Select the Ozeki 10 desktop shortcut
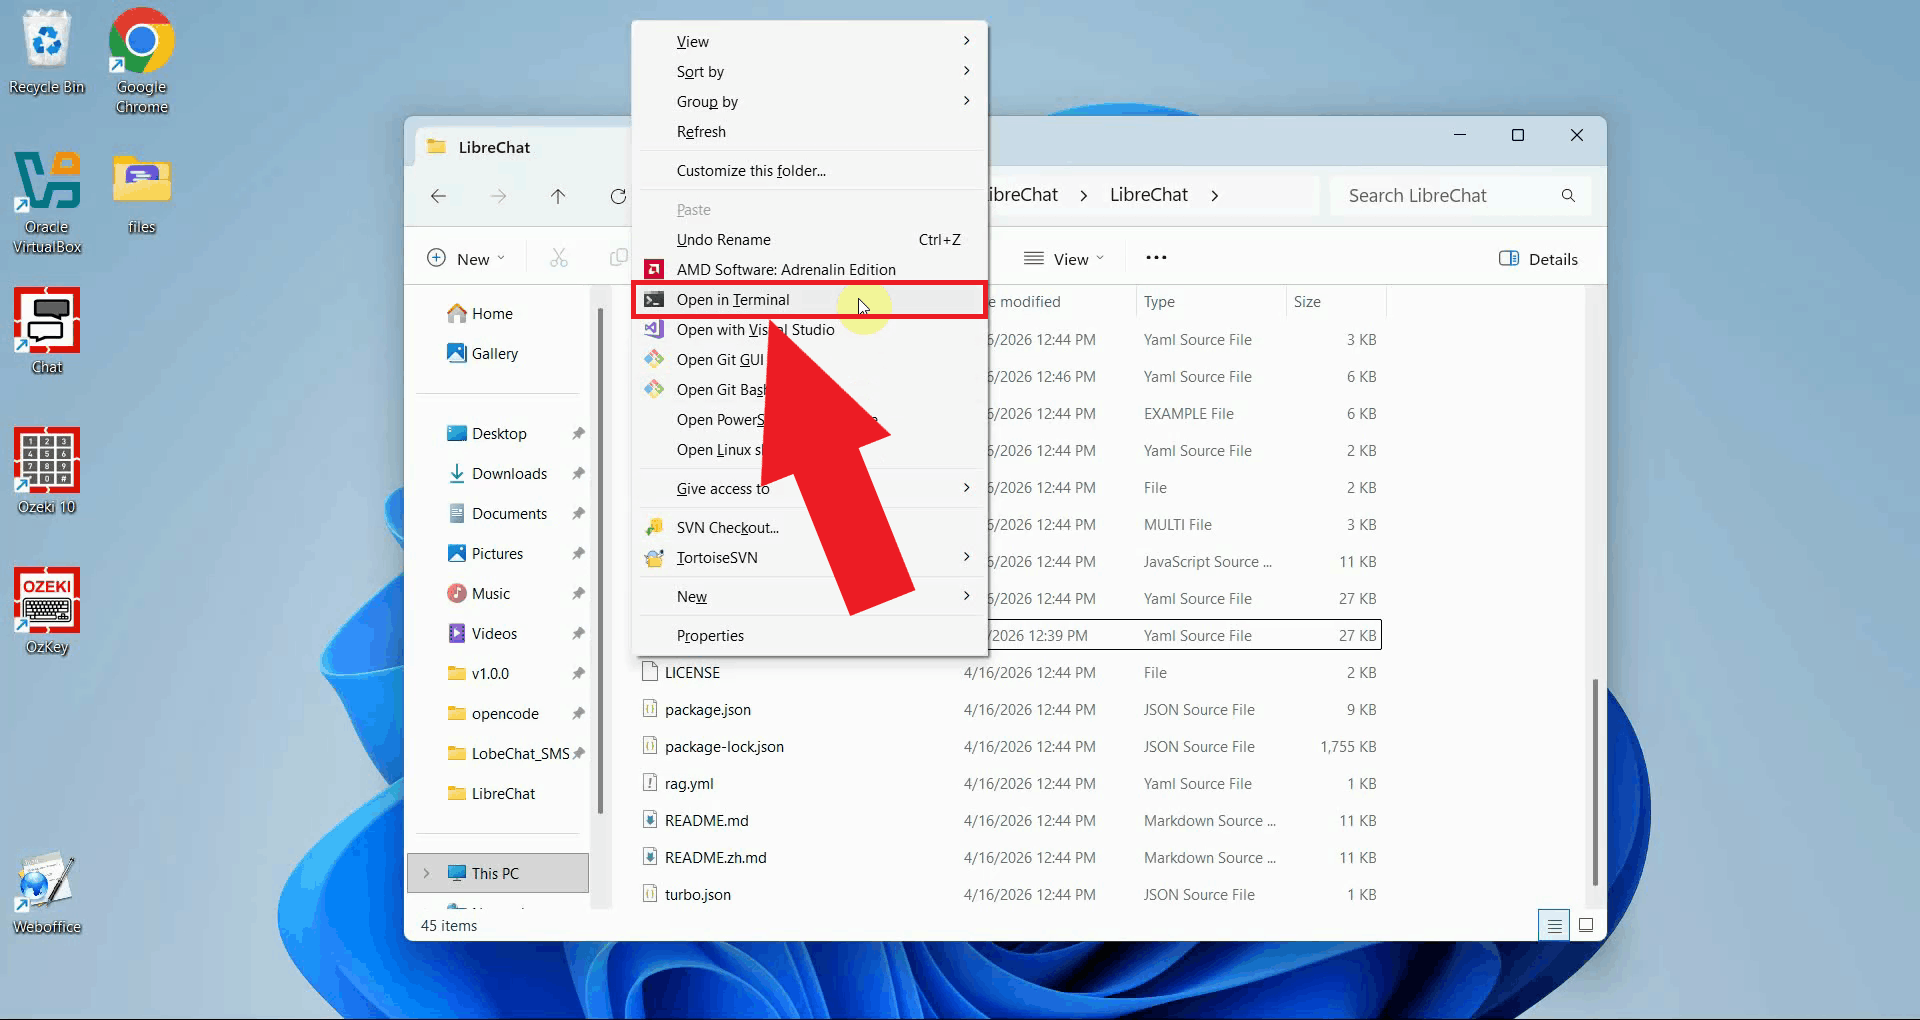The height and width of the screenshot is (1020, 1920). [x=47, y=471]
